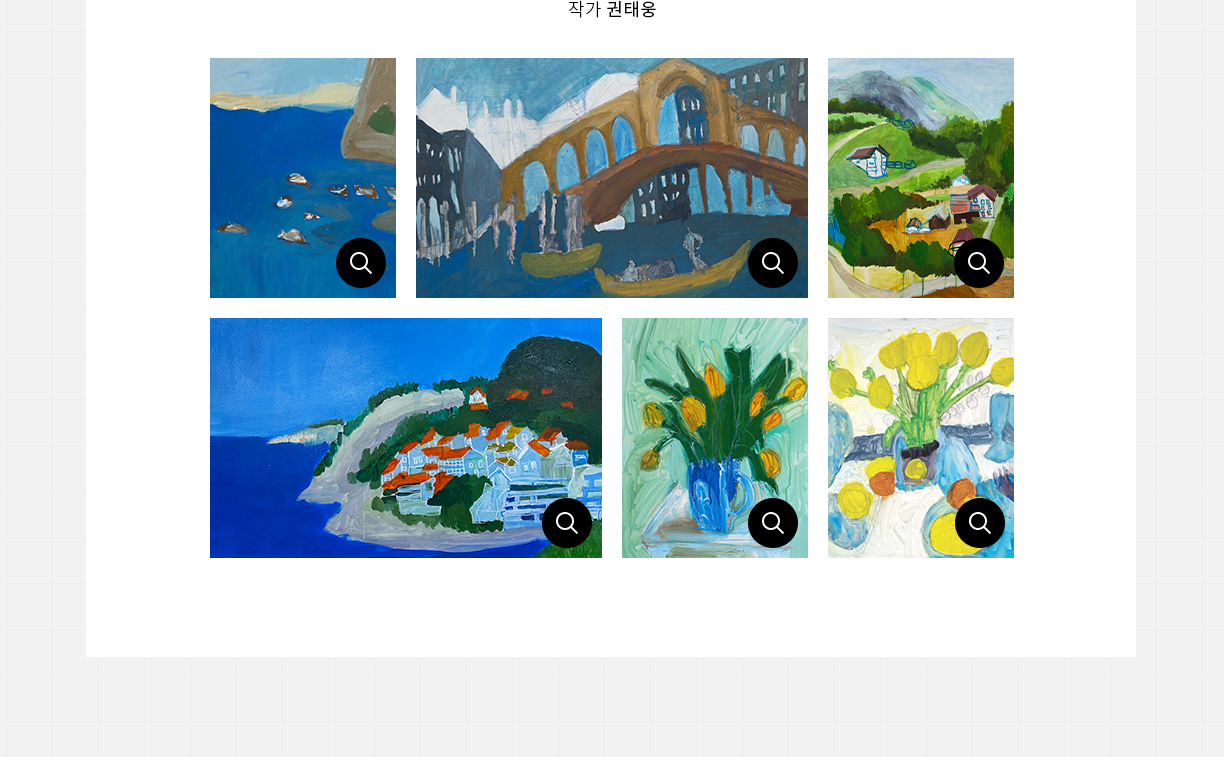The height and width of the screenshot is (757, 1224).
Task: Tap magnifier icon on the yellow tulips painting
Action: click(x=980, y=523)
